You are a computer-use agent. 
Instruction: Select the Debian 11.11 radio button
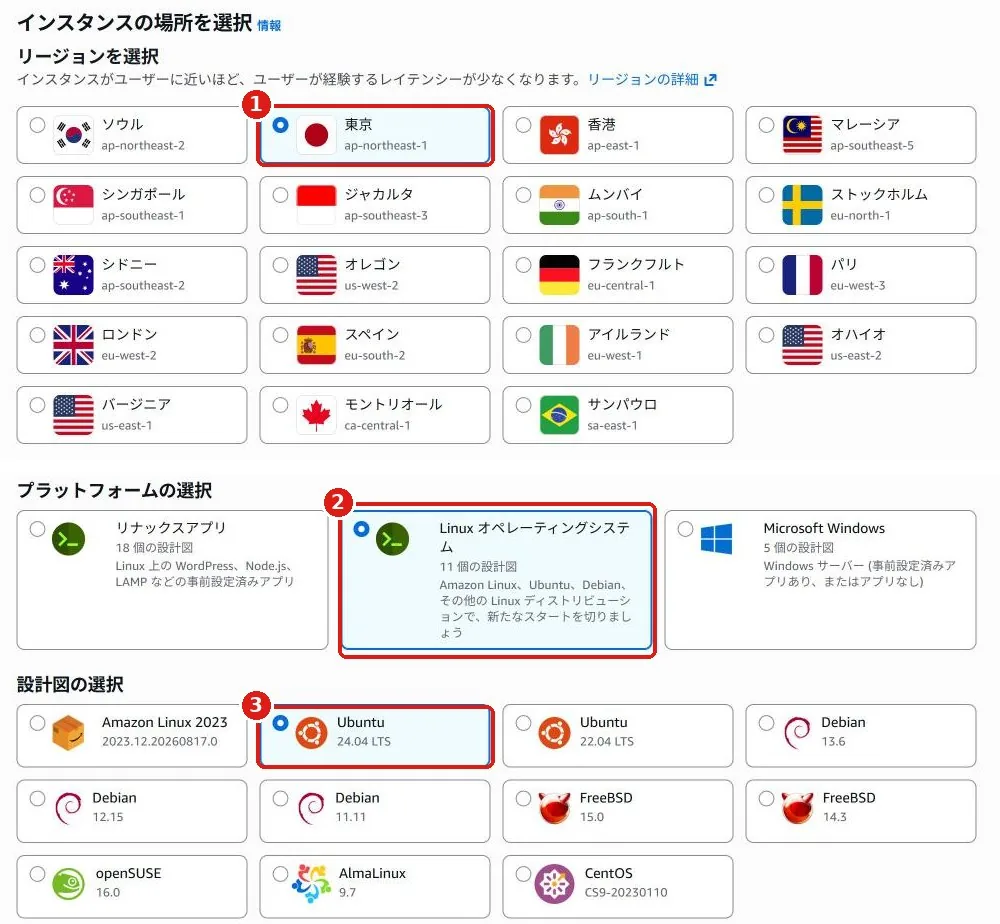(280, 798)
